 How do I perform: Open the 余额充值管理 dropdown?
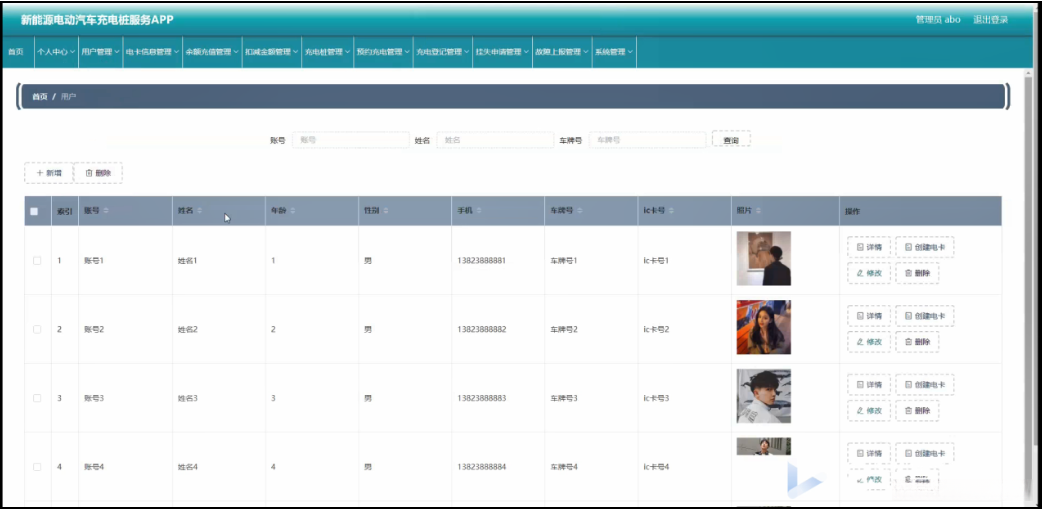pyautogui.click(x=211, y=51)
